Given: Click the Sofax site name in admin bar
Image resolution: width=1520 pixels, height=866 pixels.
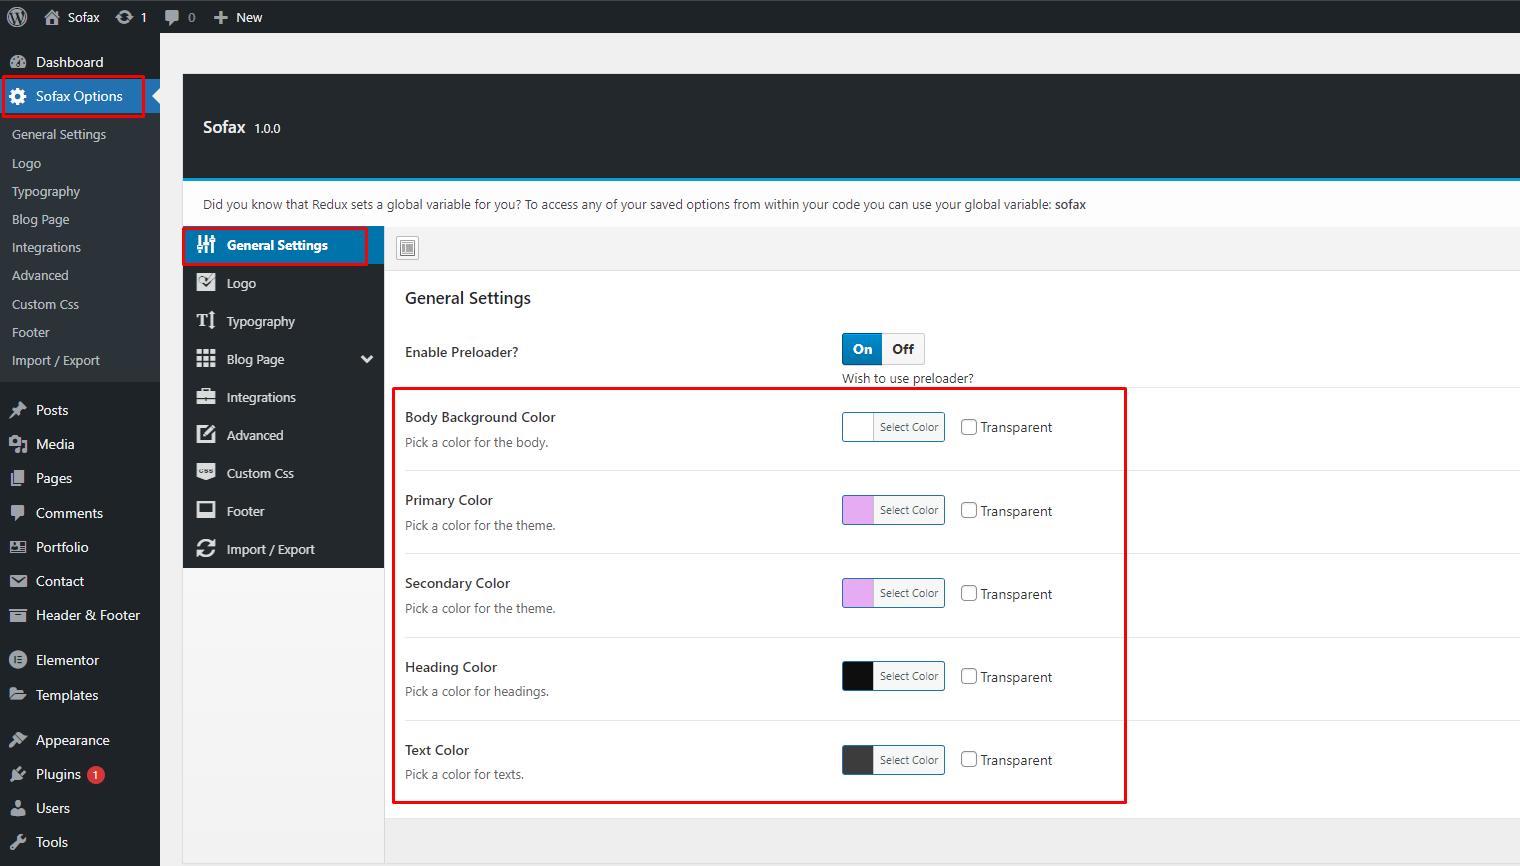Looking at the screenshot, I should click(x=84, y=17).
